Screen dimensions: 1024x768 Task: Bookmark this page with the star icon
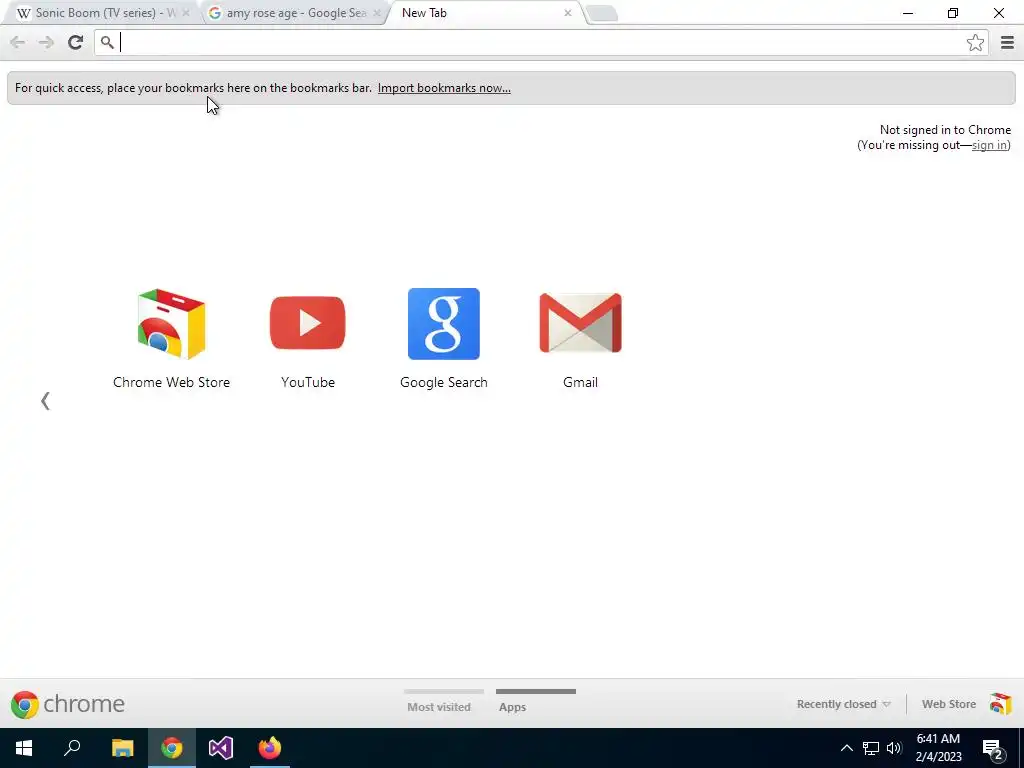975,42
